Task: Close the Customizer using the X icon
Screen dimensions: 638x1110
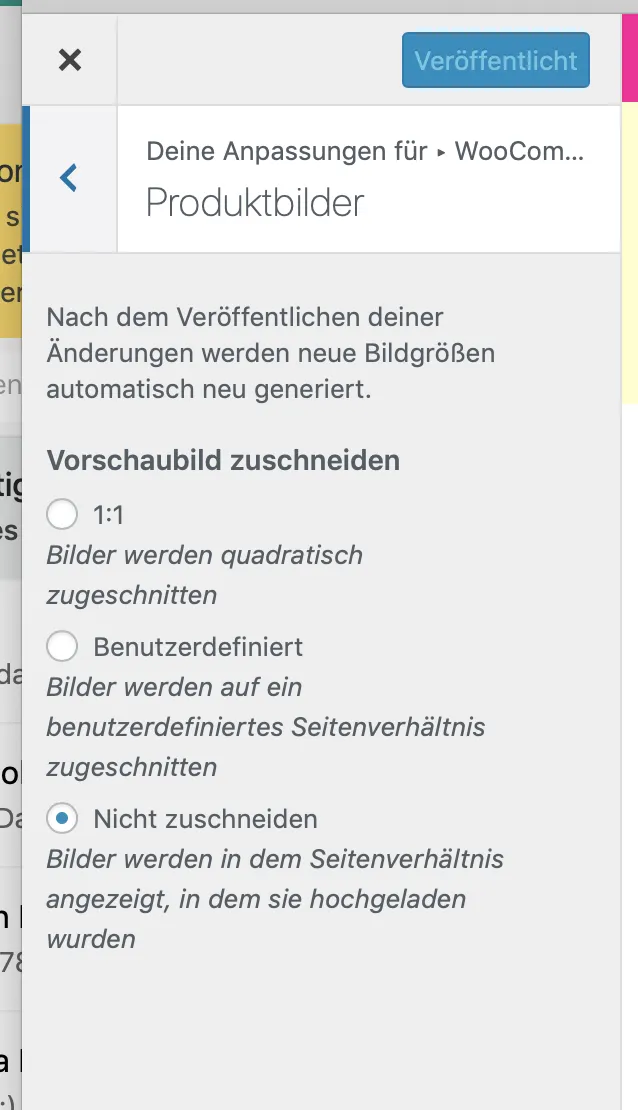Action: coord(69,60)
